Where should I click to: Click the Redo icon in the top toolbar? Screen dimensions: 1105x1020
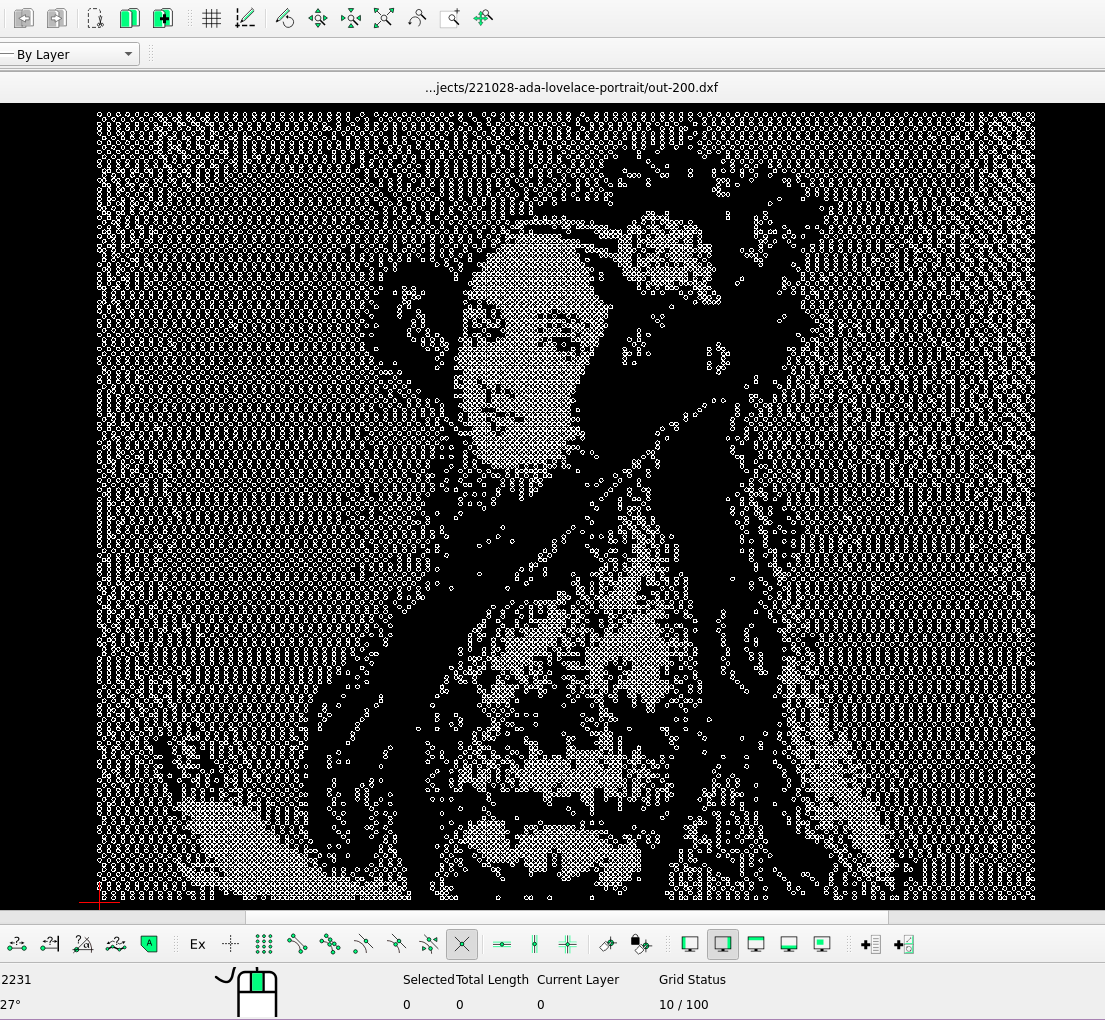[x=57, y=18]
